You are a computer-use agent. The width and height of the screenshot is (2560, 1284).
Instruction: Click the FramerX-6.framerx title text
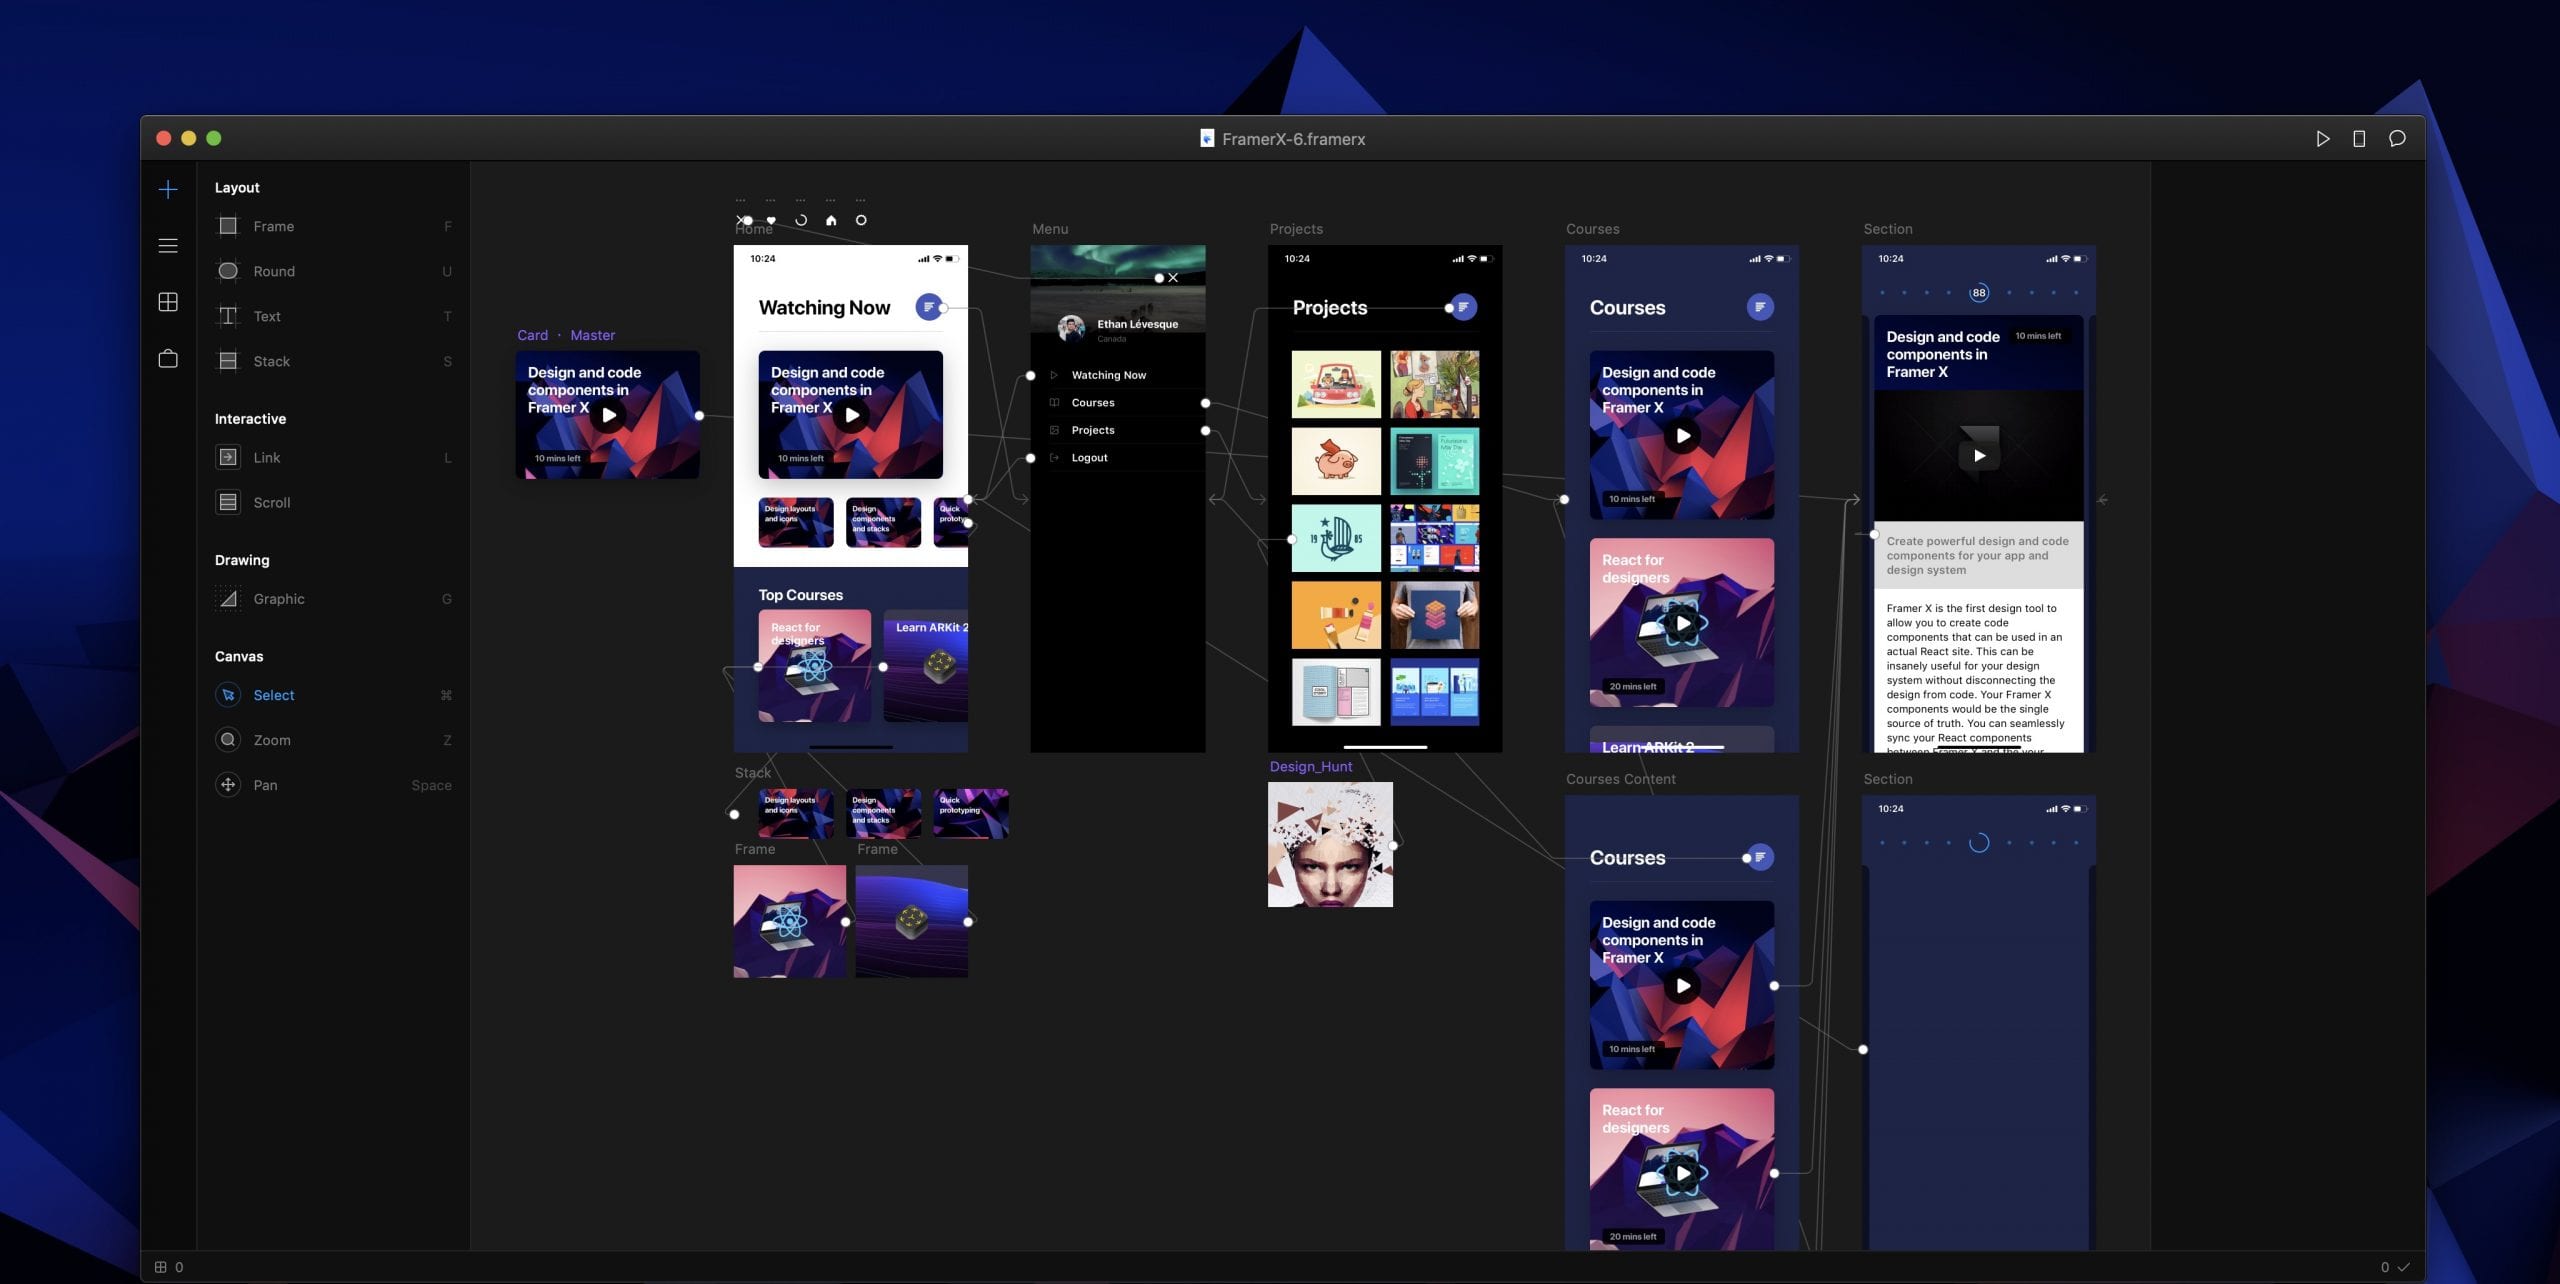(x=1293, y=139)
